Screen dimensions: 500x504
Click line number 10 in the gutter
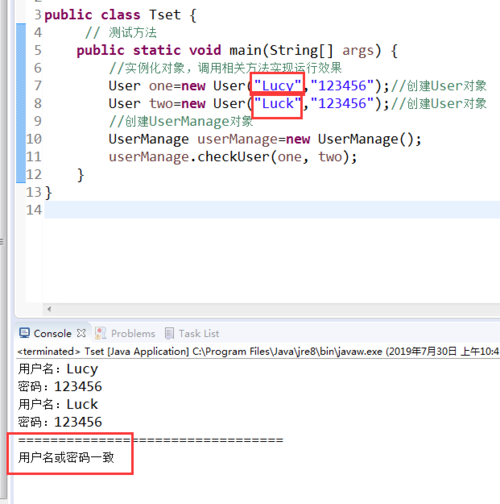click(34, 139)
